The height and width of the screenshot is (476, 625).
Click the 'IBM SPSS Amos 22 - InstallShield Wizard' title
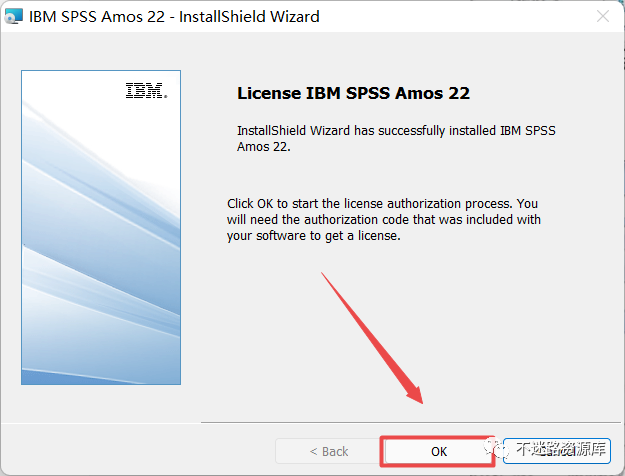click(174, 17)
